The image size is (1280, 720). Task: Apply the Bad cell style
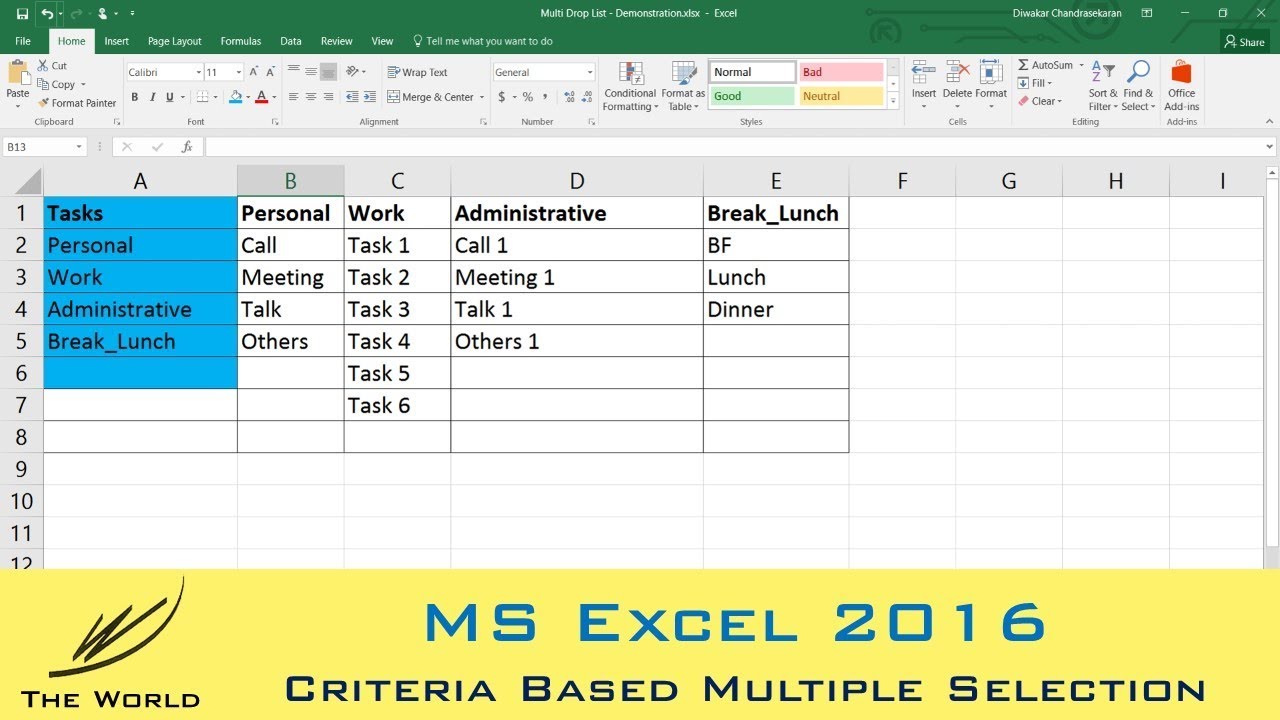pyautogui.click(x=841, y=72)
